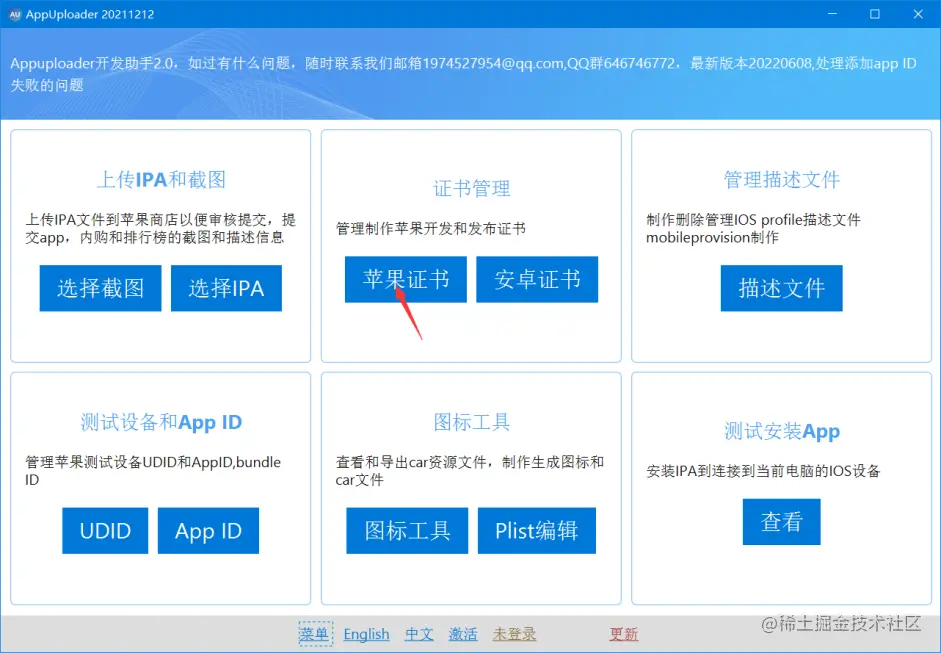Launch the 图标工具 button

pos(407,531)
